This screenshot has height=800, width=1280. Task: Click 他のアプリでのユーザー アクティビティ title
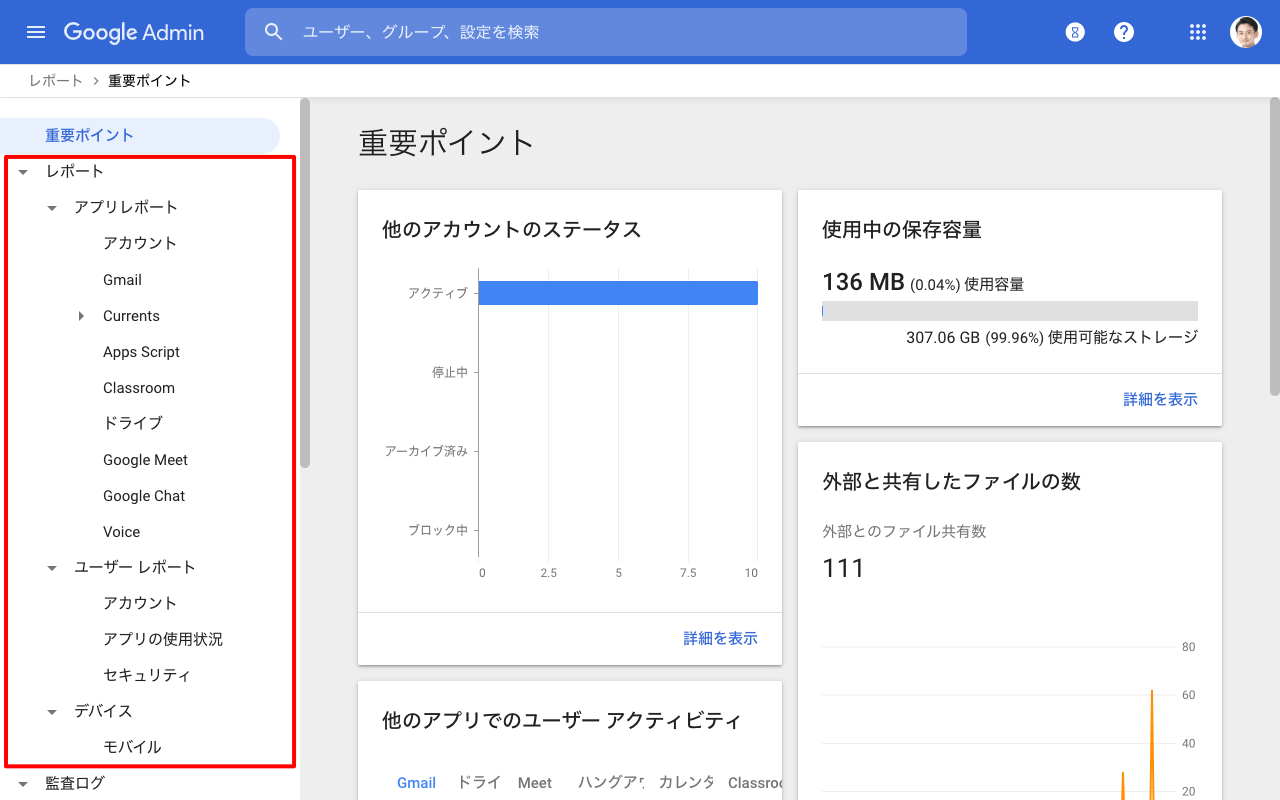coord(562,720)
